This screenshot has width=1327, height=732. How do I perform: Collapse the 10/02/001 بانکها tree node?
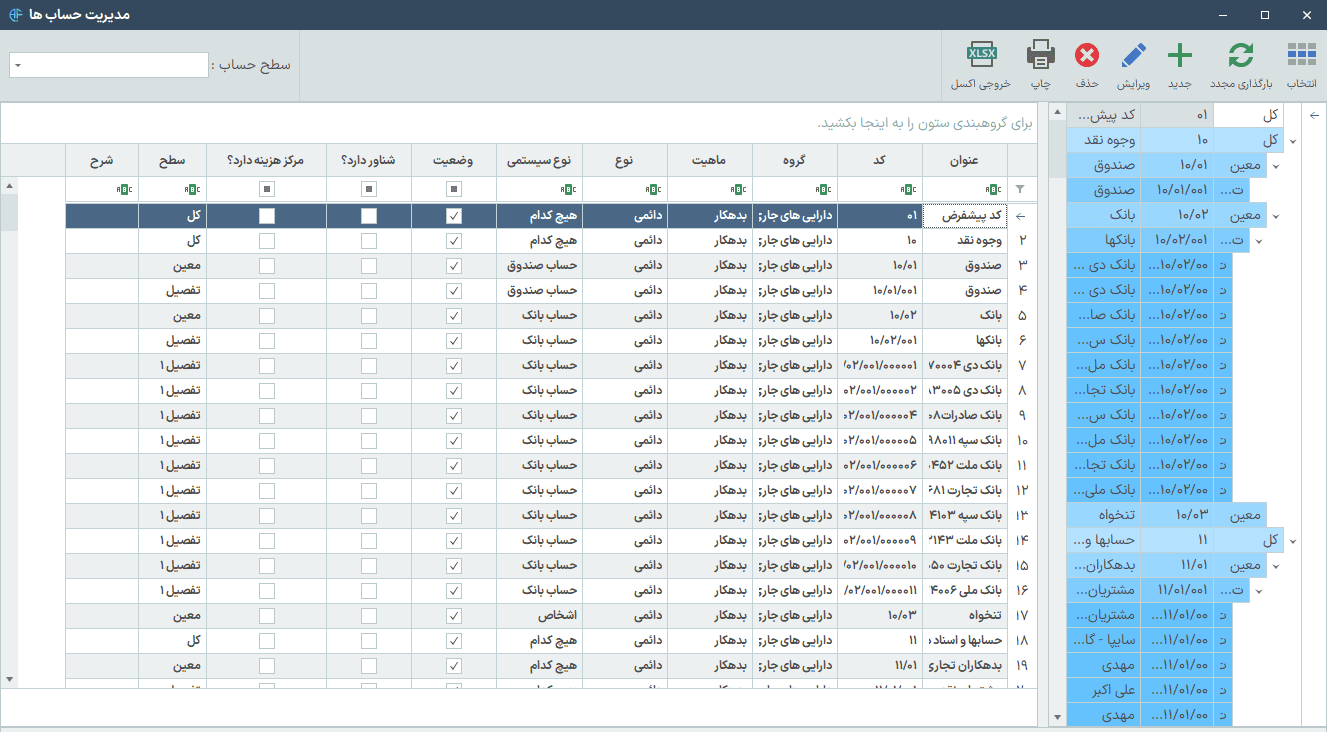point(1259,241)
